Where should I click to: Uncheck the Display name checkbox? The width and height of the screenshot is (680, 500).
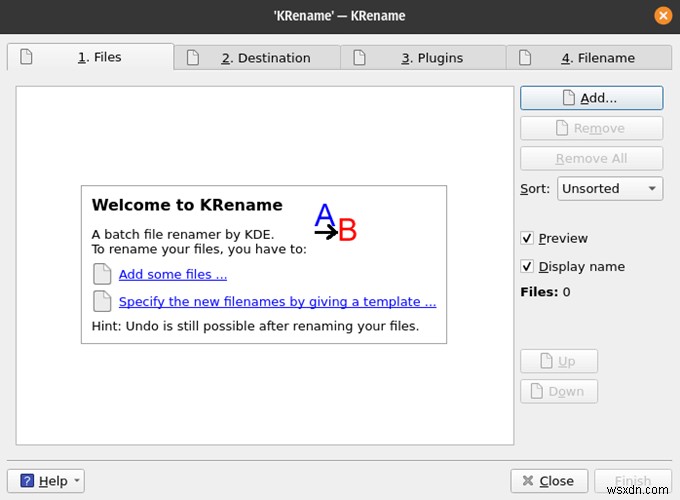tap(527, 266)
